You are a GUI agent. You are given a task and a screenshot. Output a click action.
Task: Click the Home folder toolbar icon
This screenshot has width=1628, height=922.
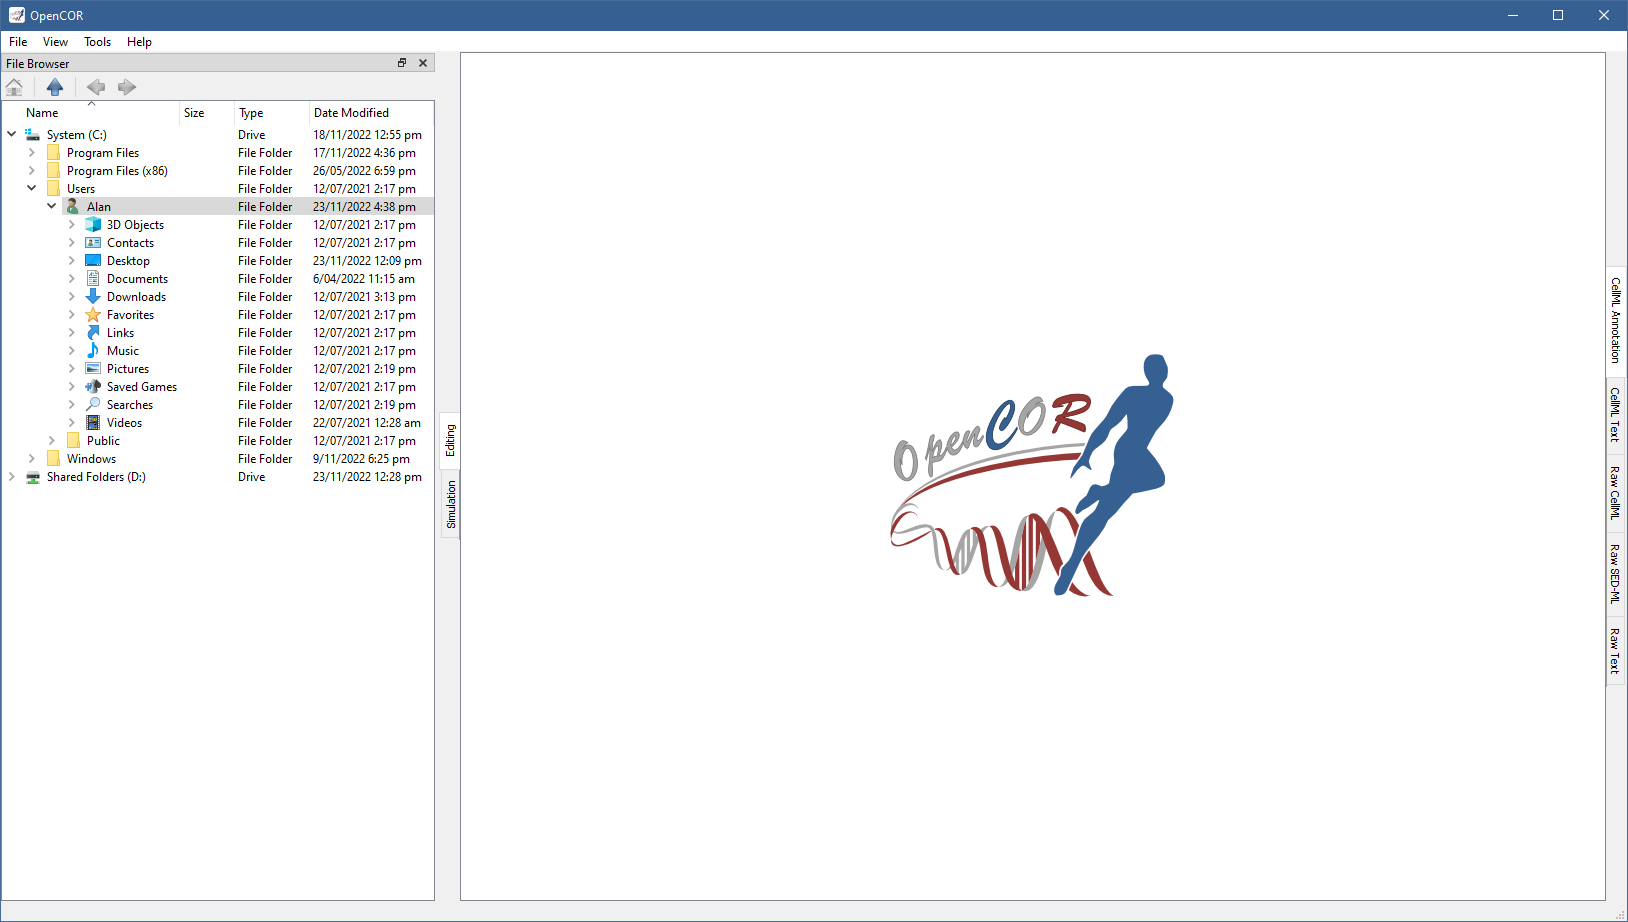(15, 87)
